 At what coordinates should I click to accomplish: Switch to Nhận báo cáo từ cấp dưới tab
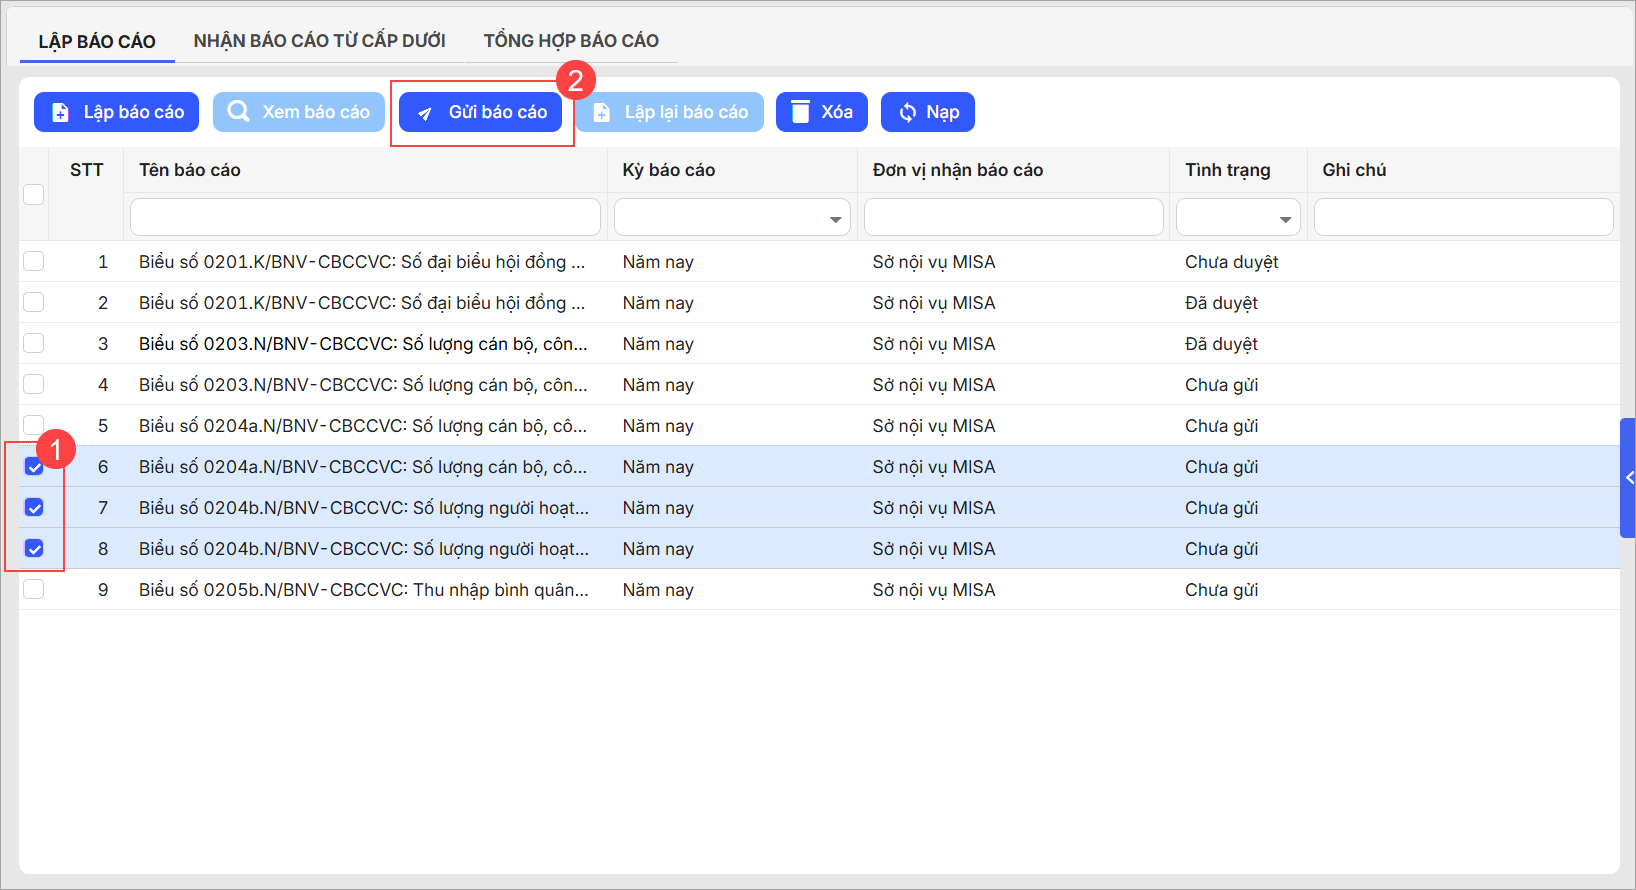coord(319,41)
